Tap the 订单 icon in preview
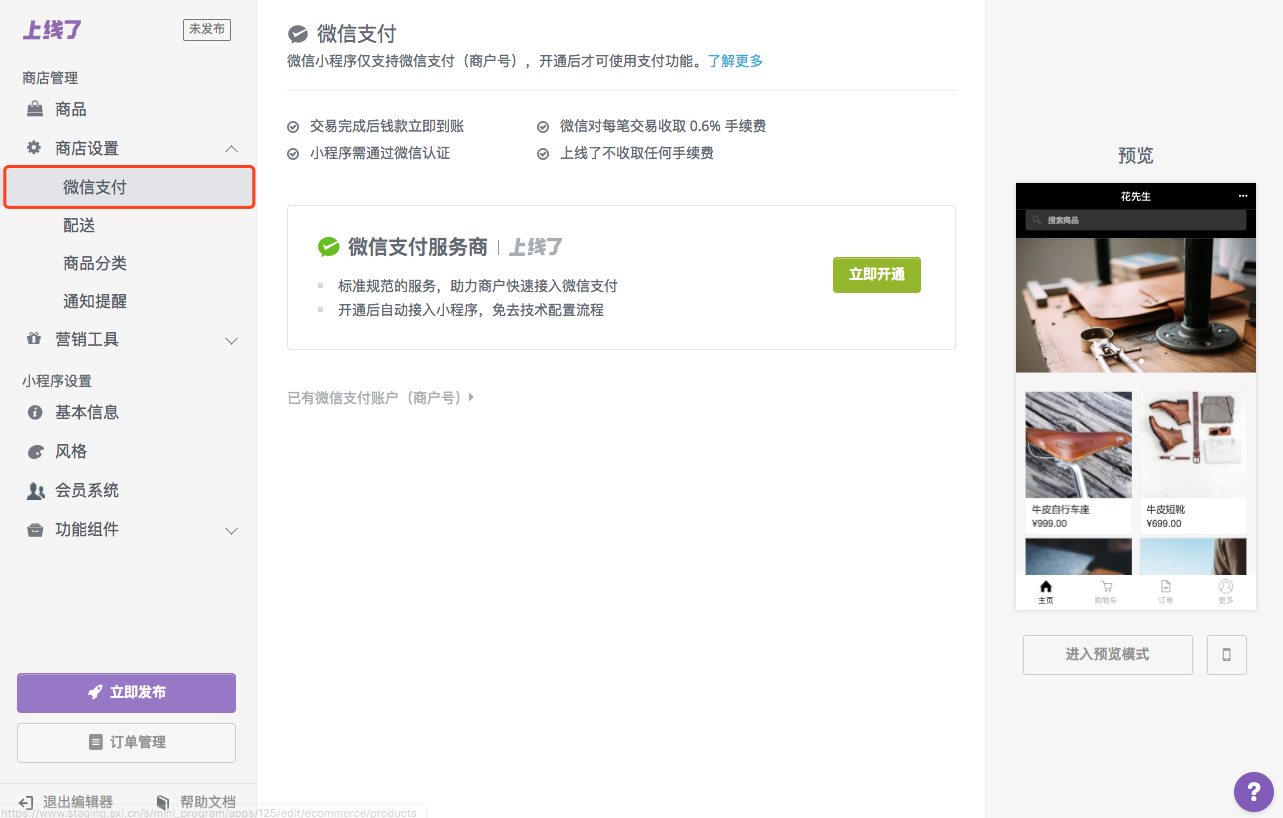Screen dimensions: 1283x818 point(1166,587)
